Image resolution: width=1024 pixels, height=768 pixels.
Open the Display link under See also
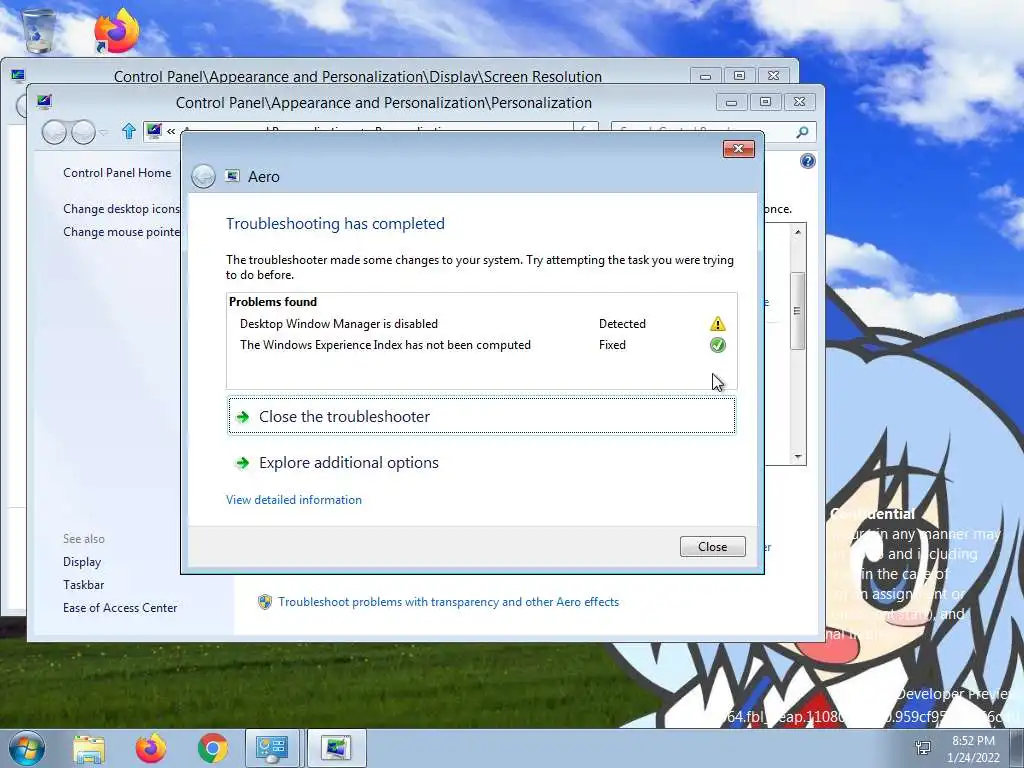tap(82, 562)
